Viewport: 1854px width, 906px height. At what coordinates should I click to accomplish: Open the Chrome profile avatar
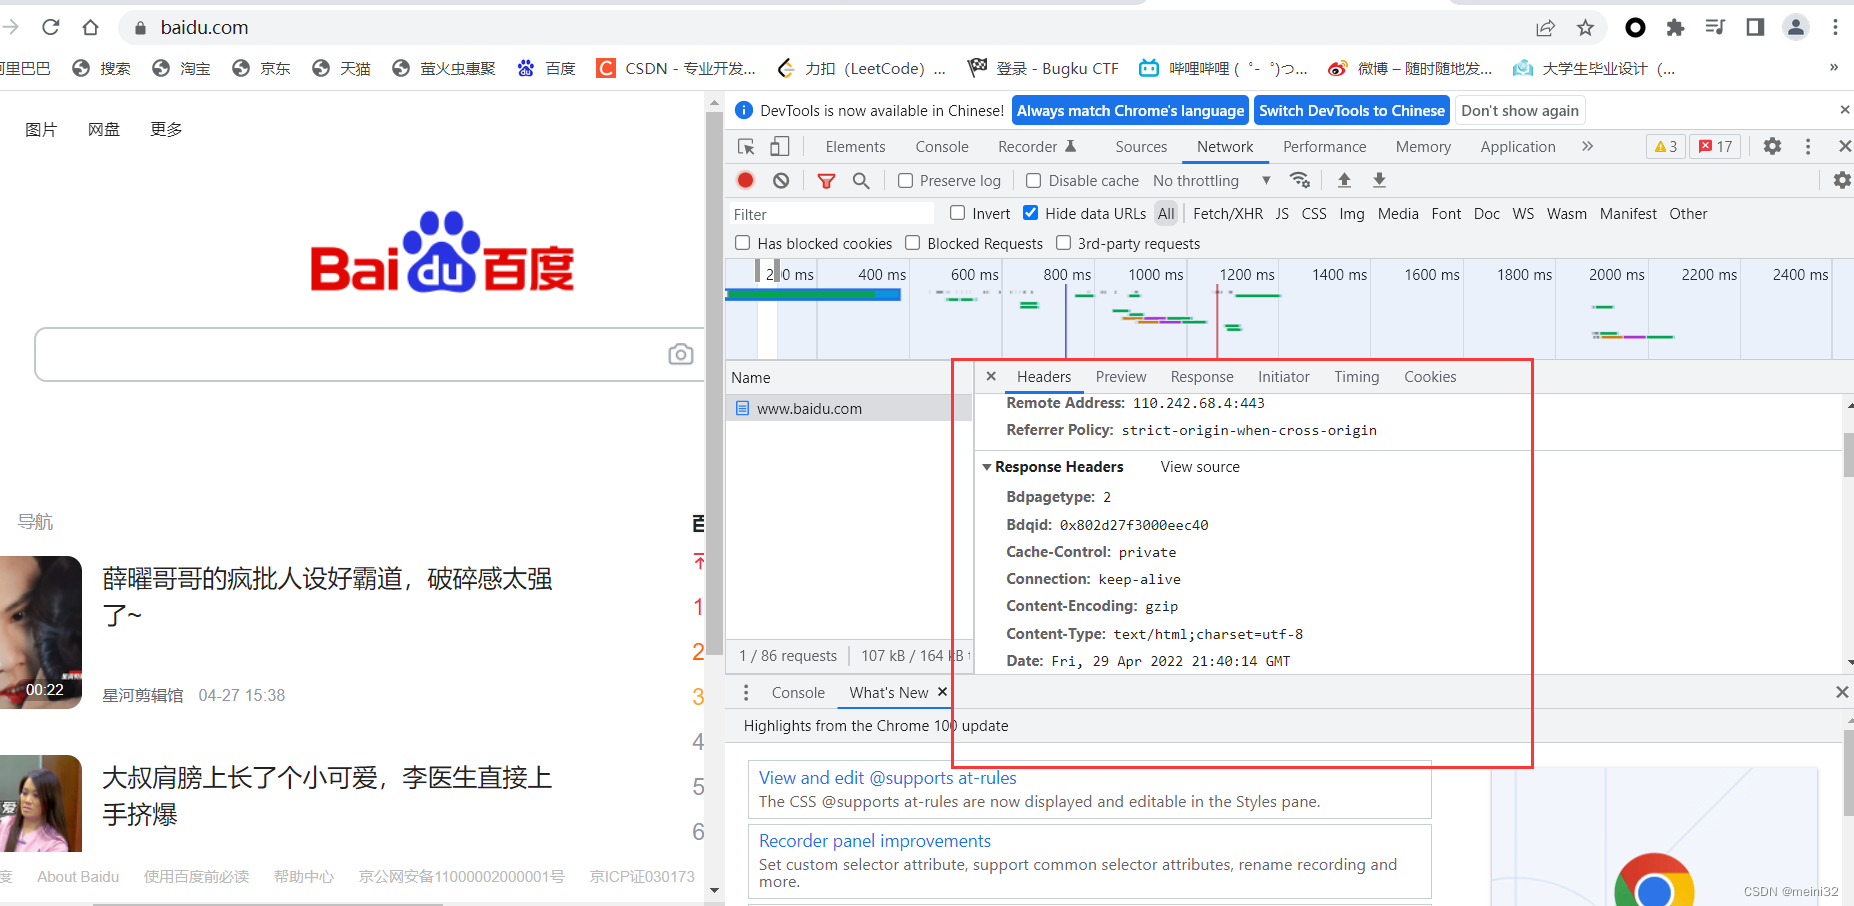pos(1796,28)
